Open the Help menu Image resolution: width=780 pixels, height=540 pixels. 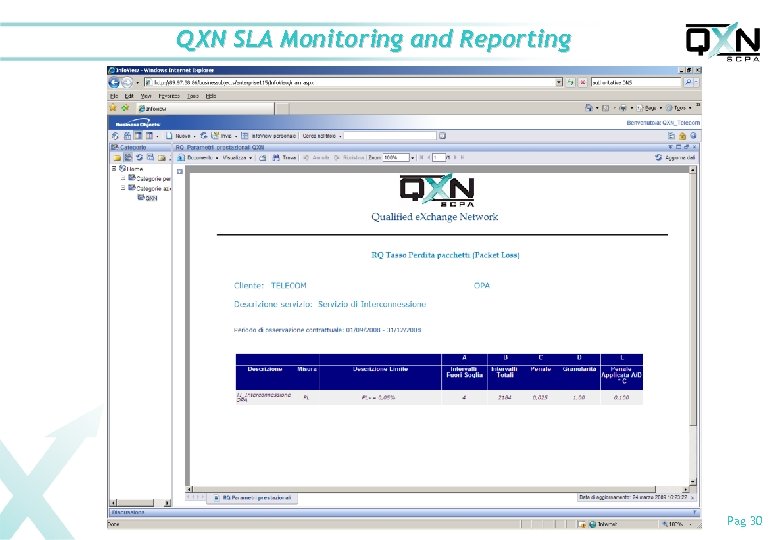click(211, 96)
